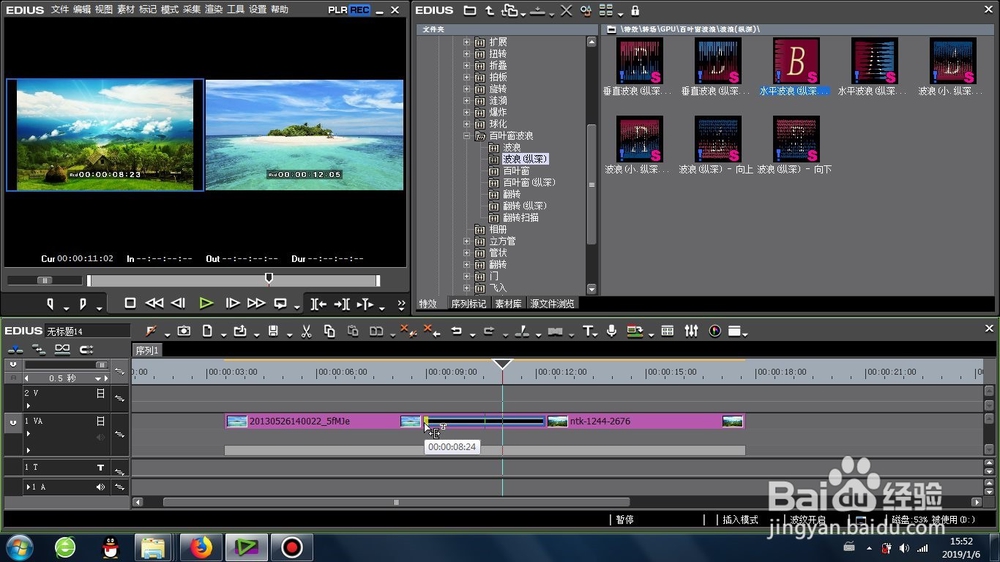This screenshot has width=1000, height=562.
Task: Click the previous frame button in the player
Action: tap(179, 303)
